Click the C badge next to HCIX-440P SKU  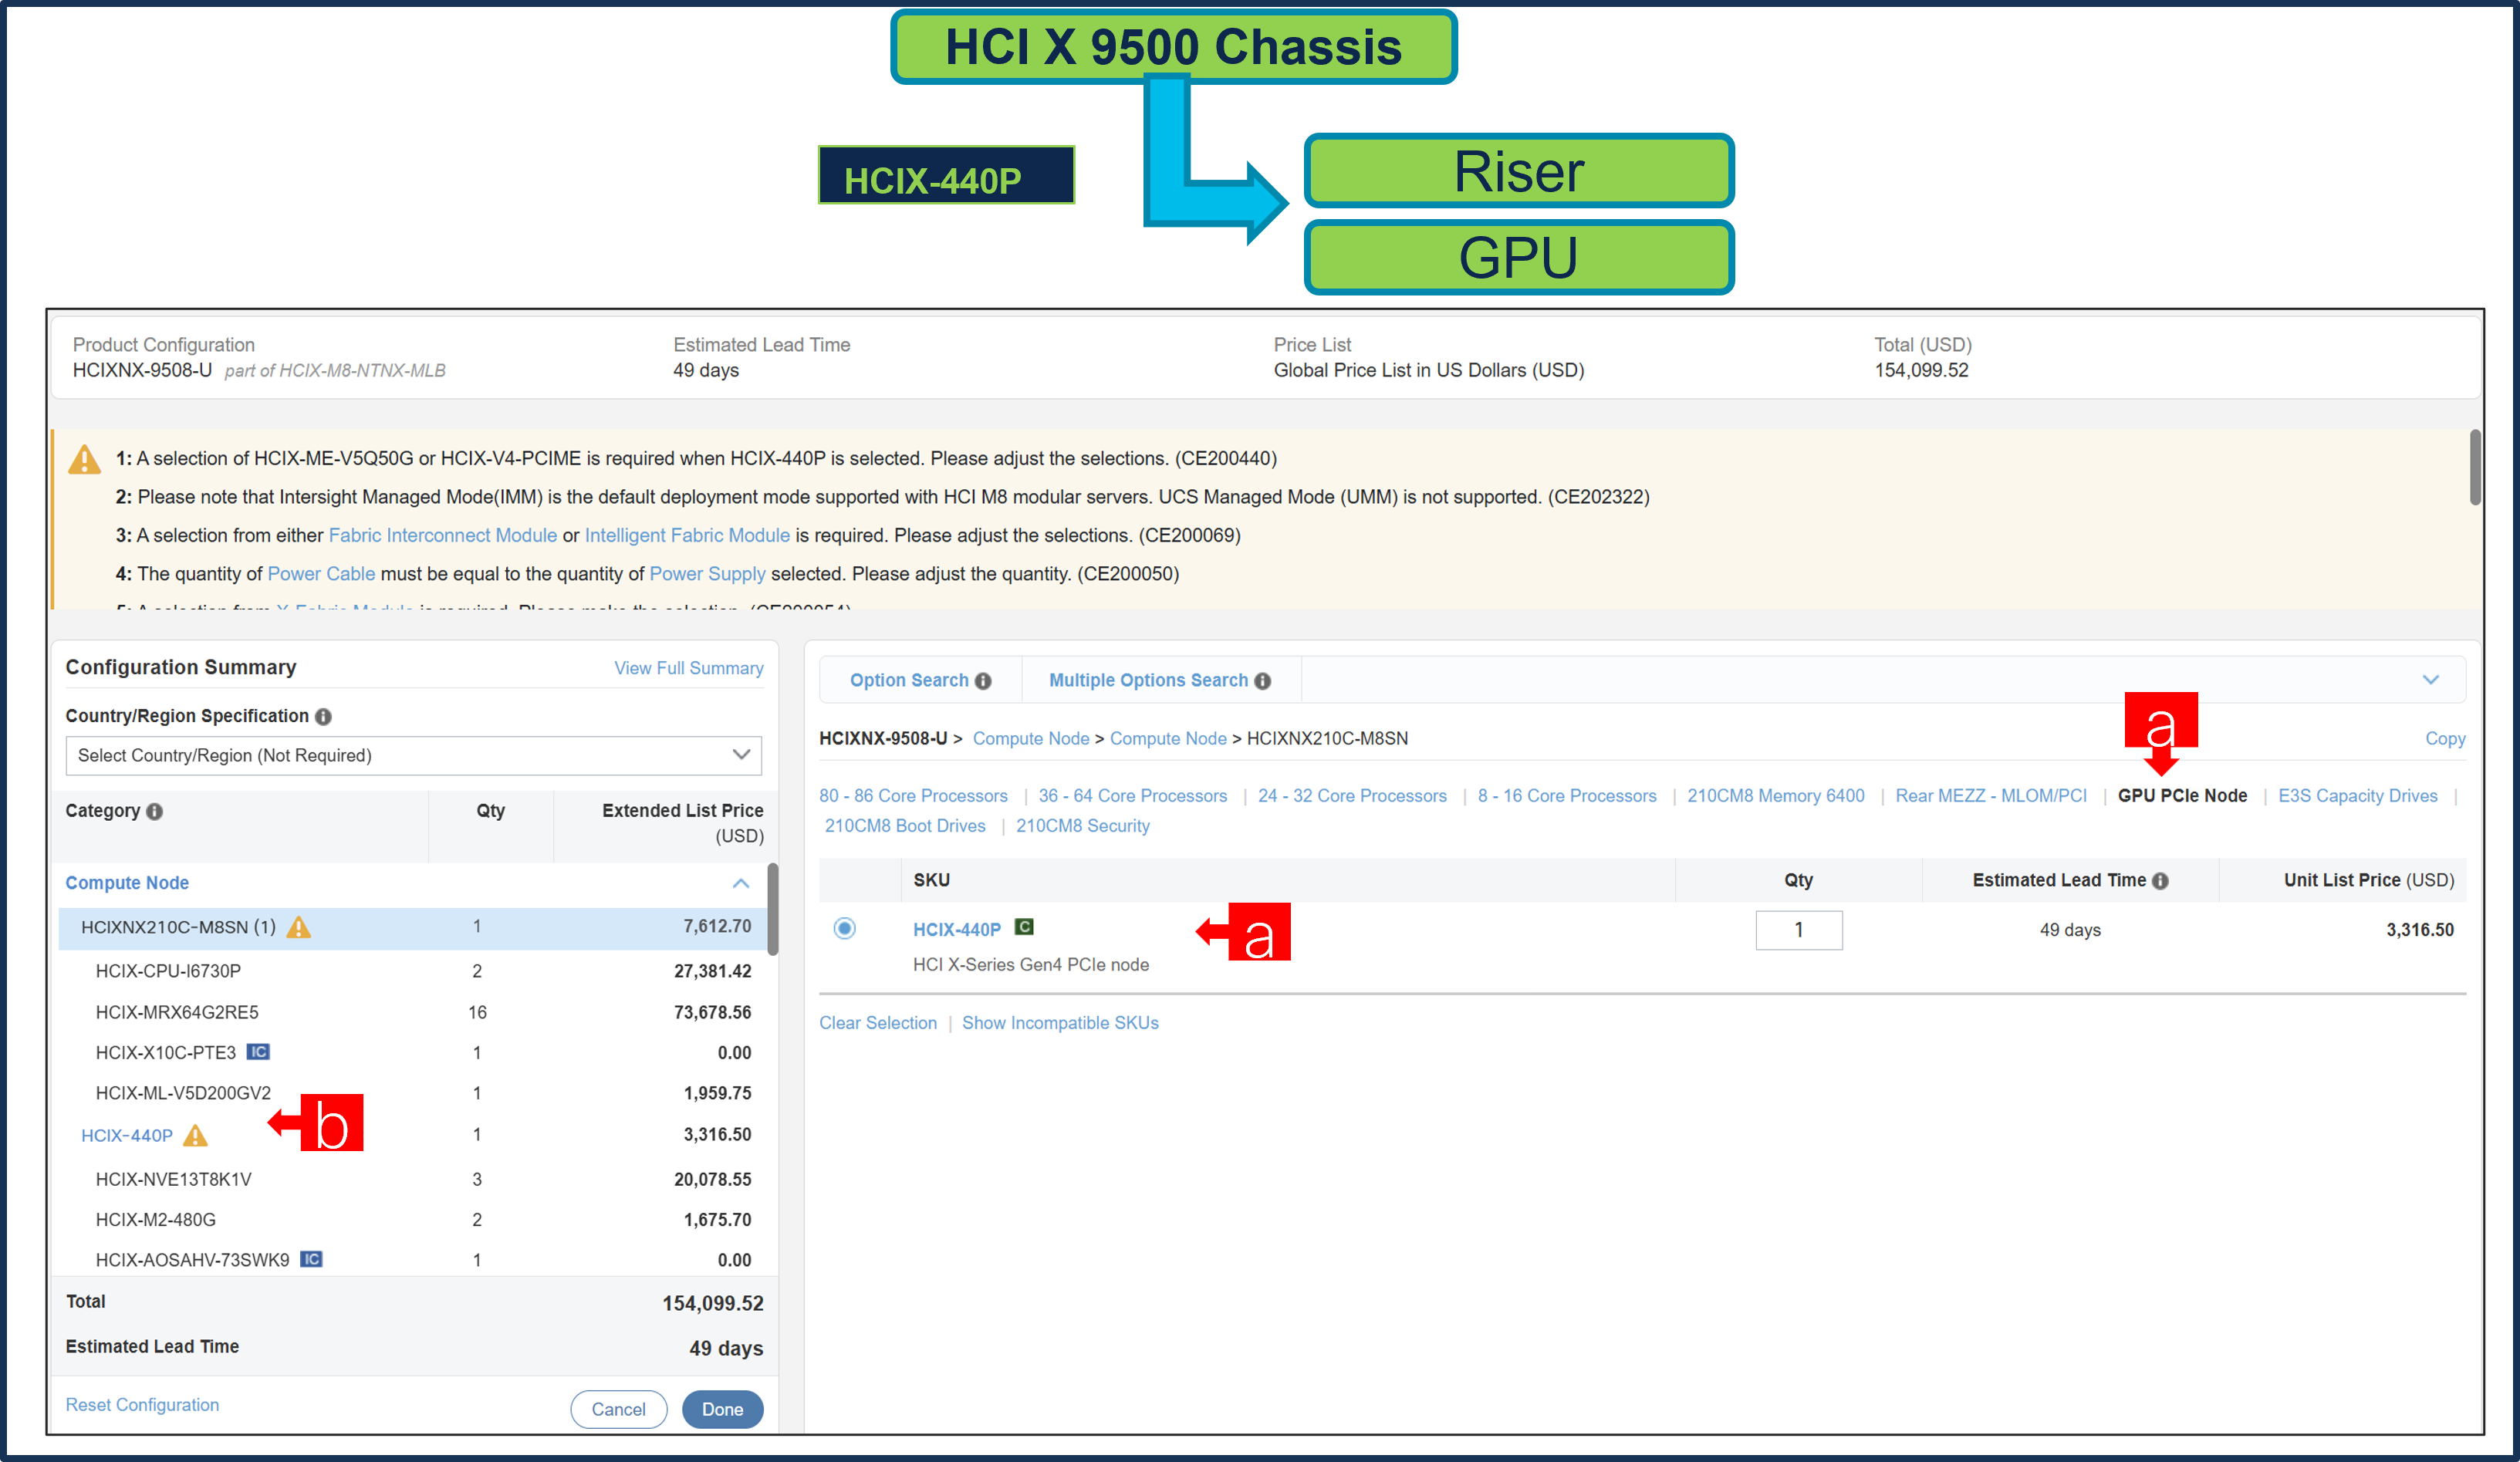pos(1023,927)
